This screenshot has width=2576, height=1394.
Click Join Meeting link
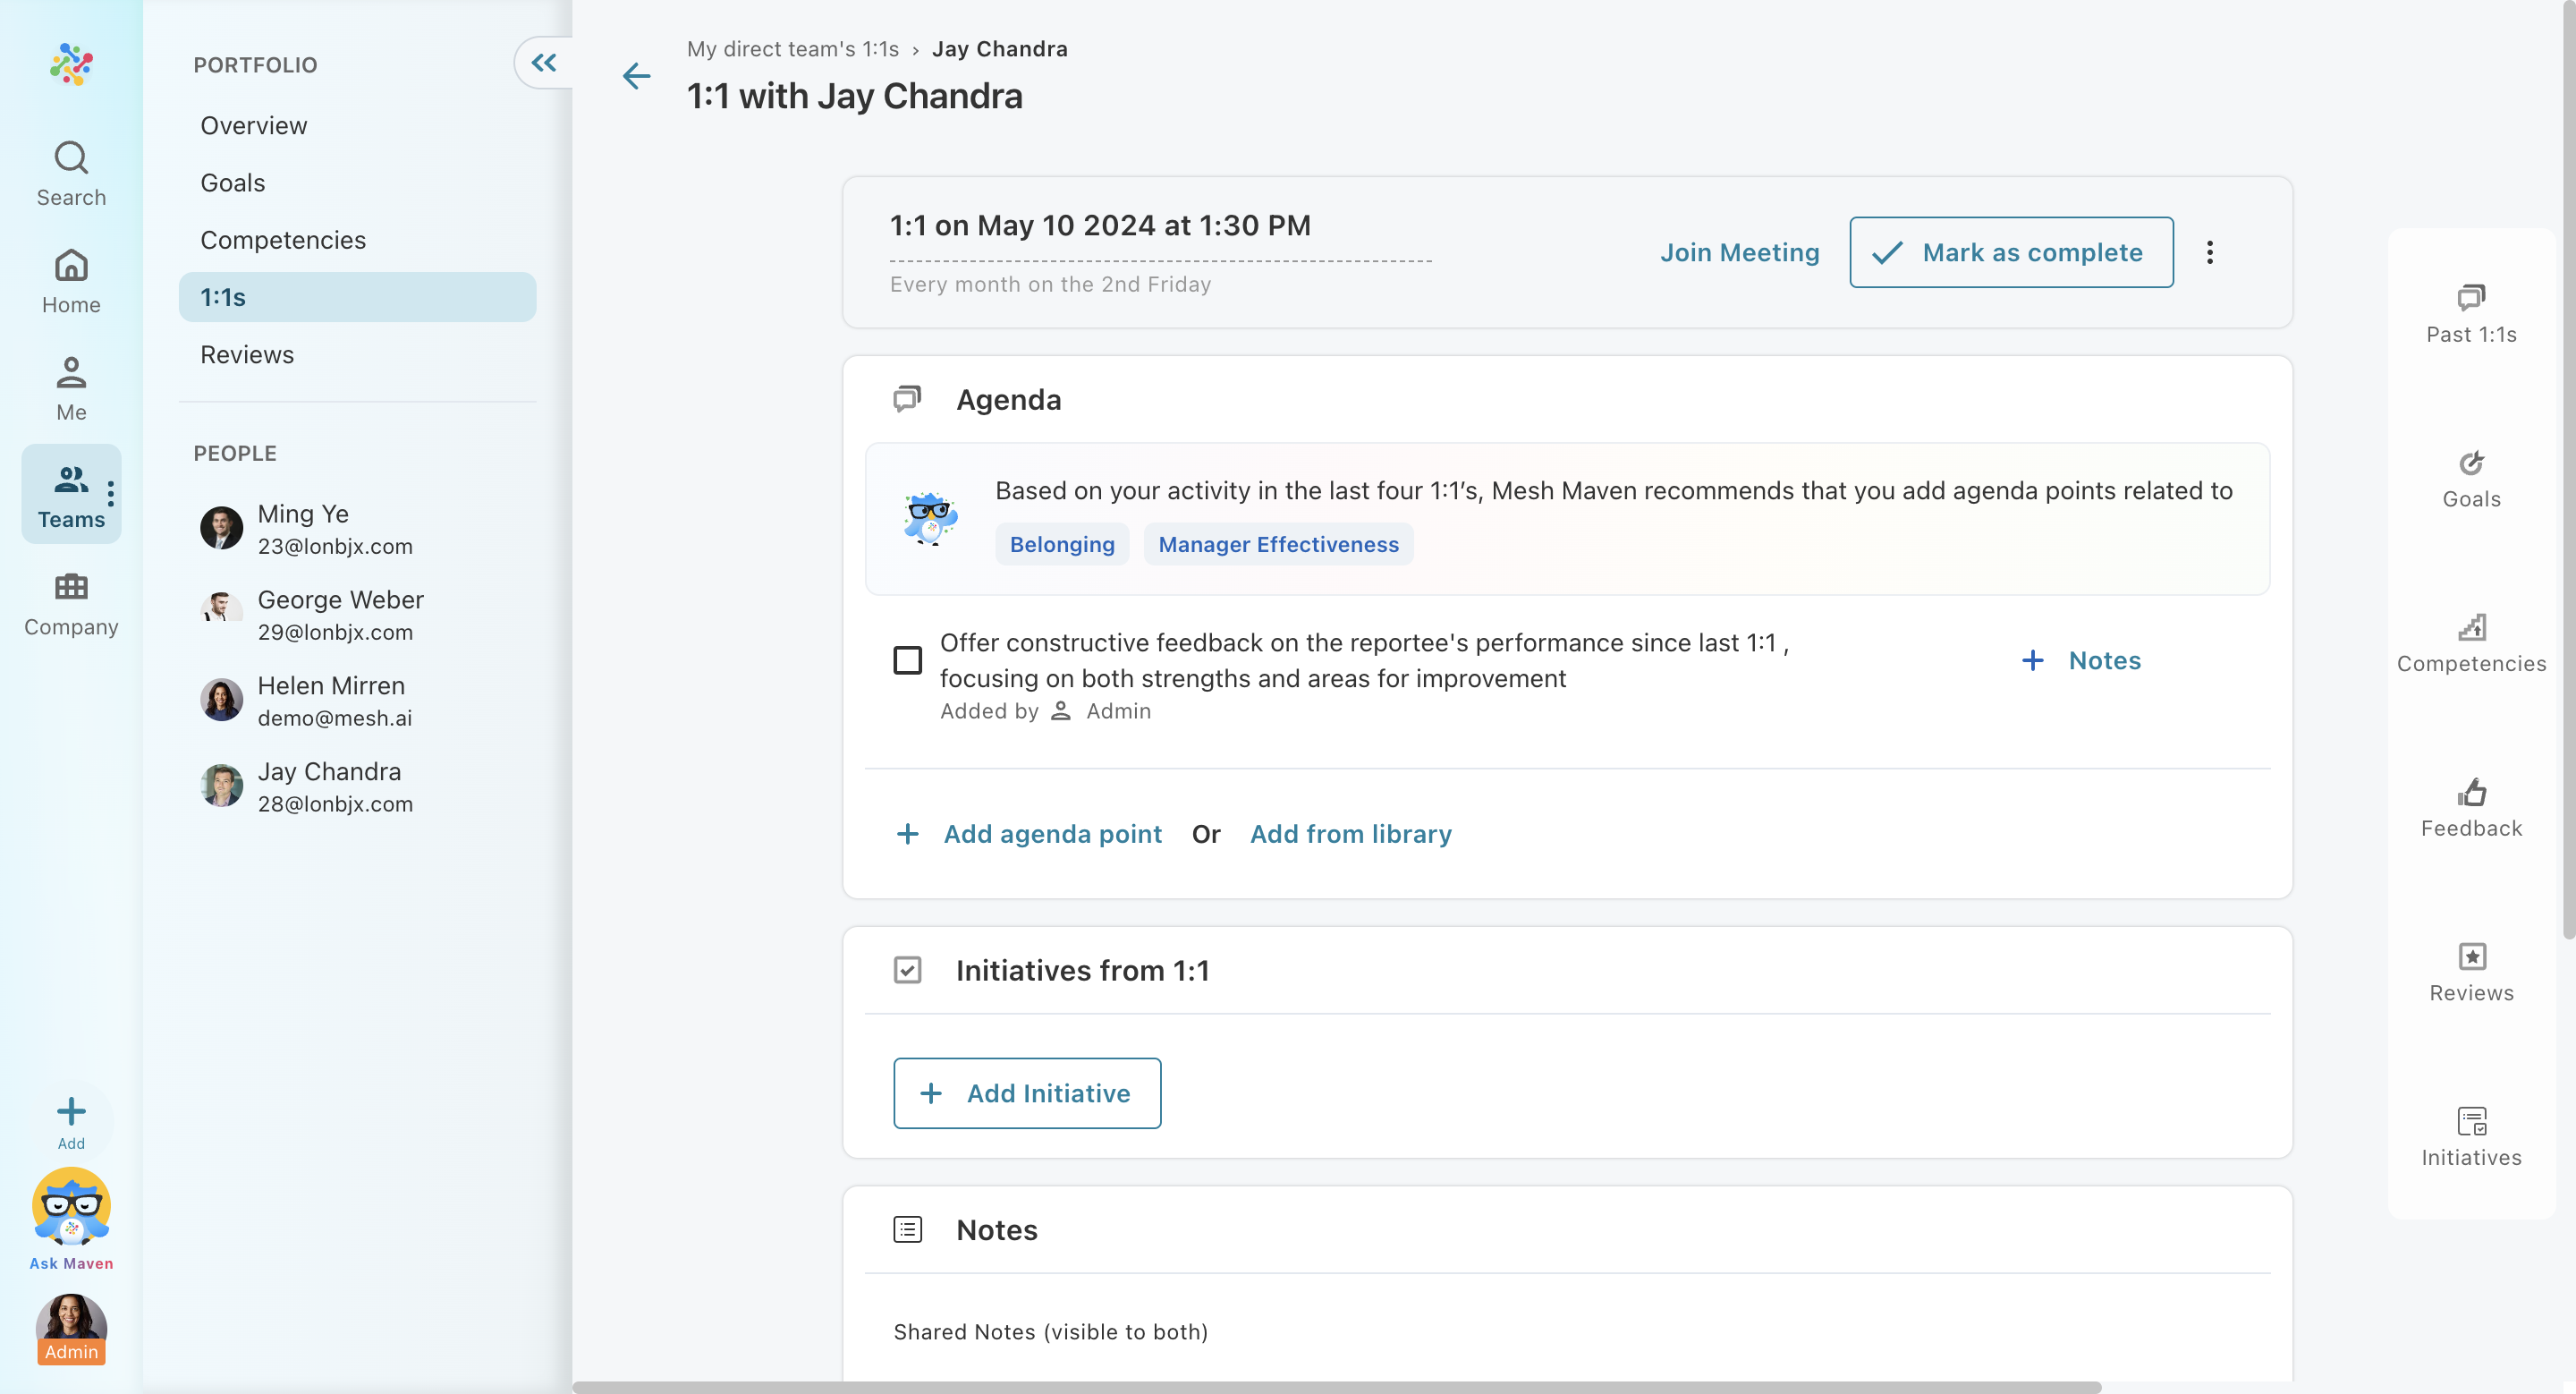(x=1739, y=252)
